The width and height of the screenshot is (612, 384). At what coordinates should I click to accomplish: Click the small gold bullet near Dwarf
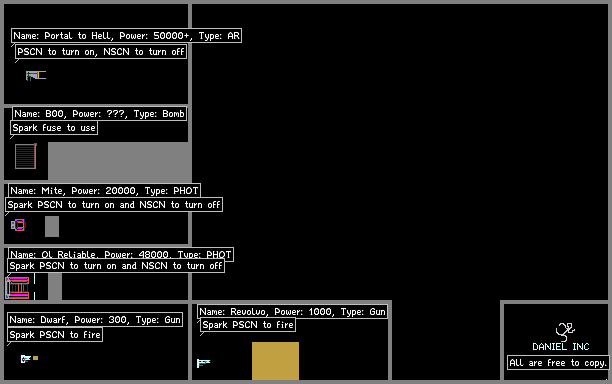(36, 358)
